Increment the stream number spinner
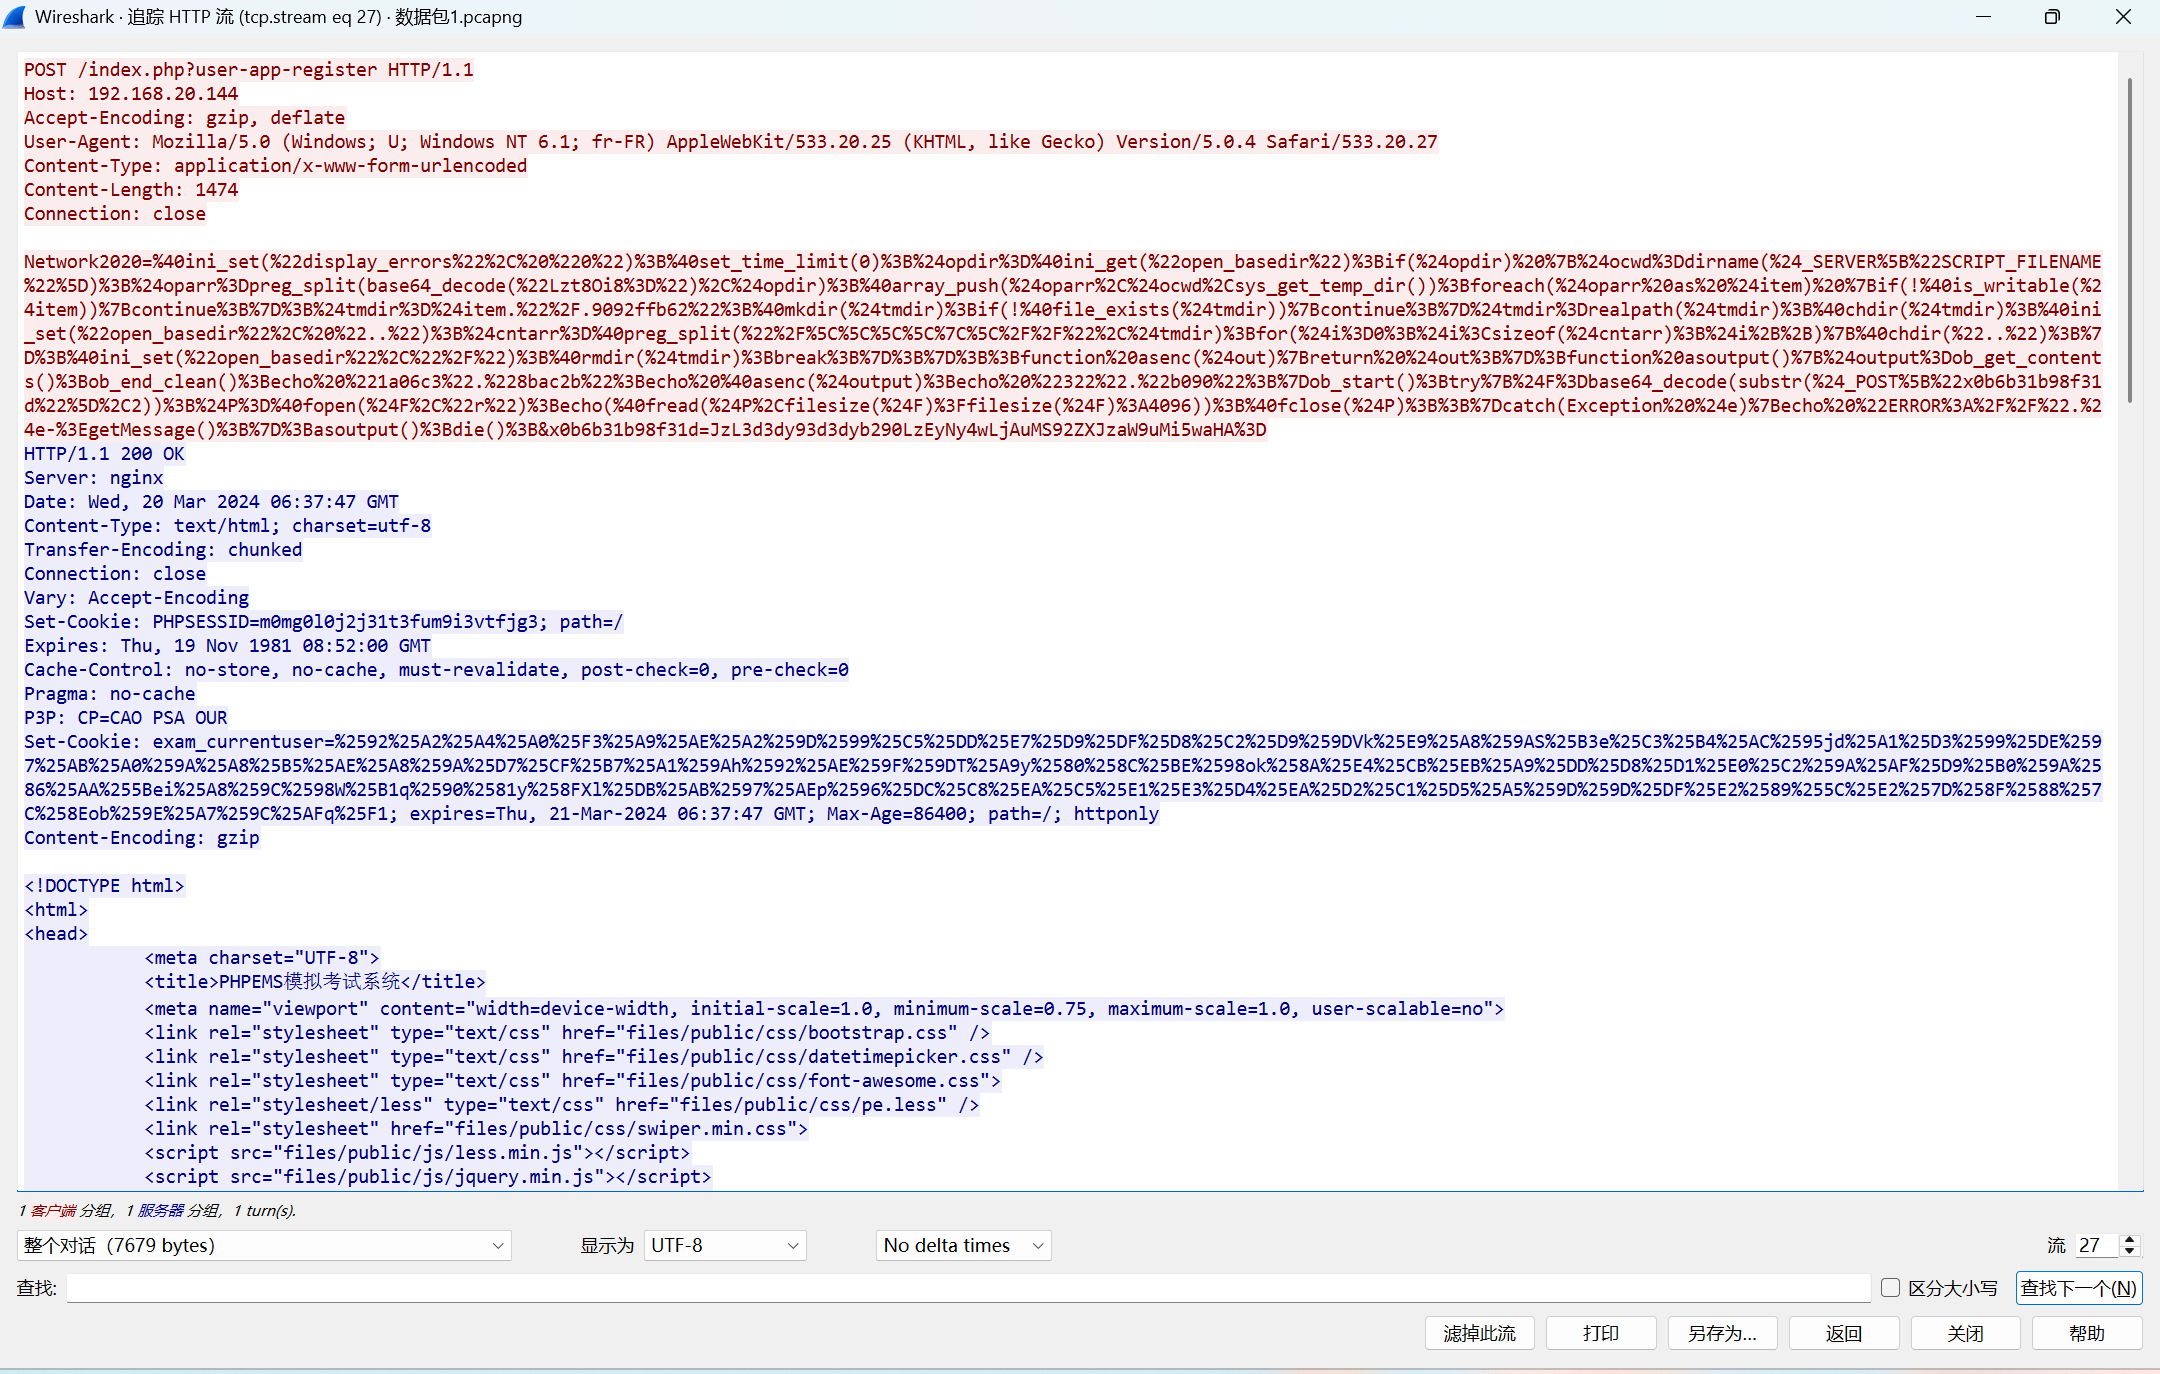 pyautogui.click(x=2130, y=1239)
